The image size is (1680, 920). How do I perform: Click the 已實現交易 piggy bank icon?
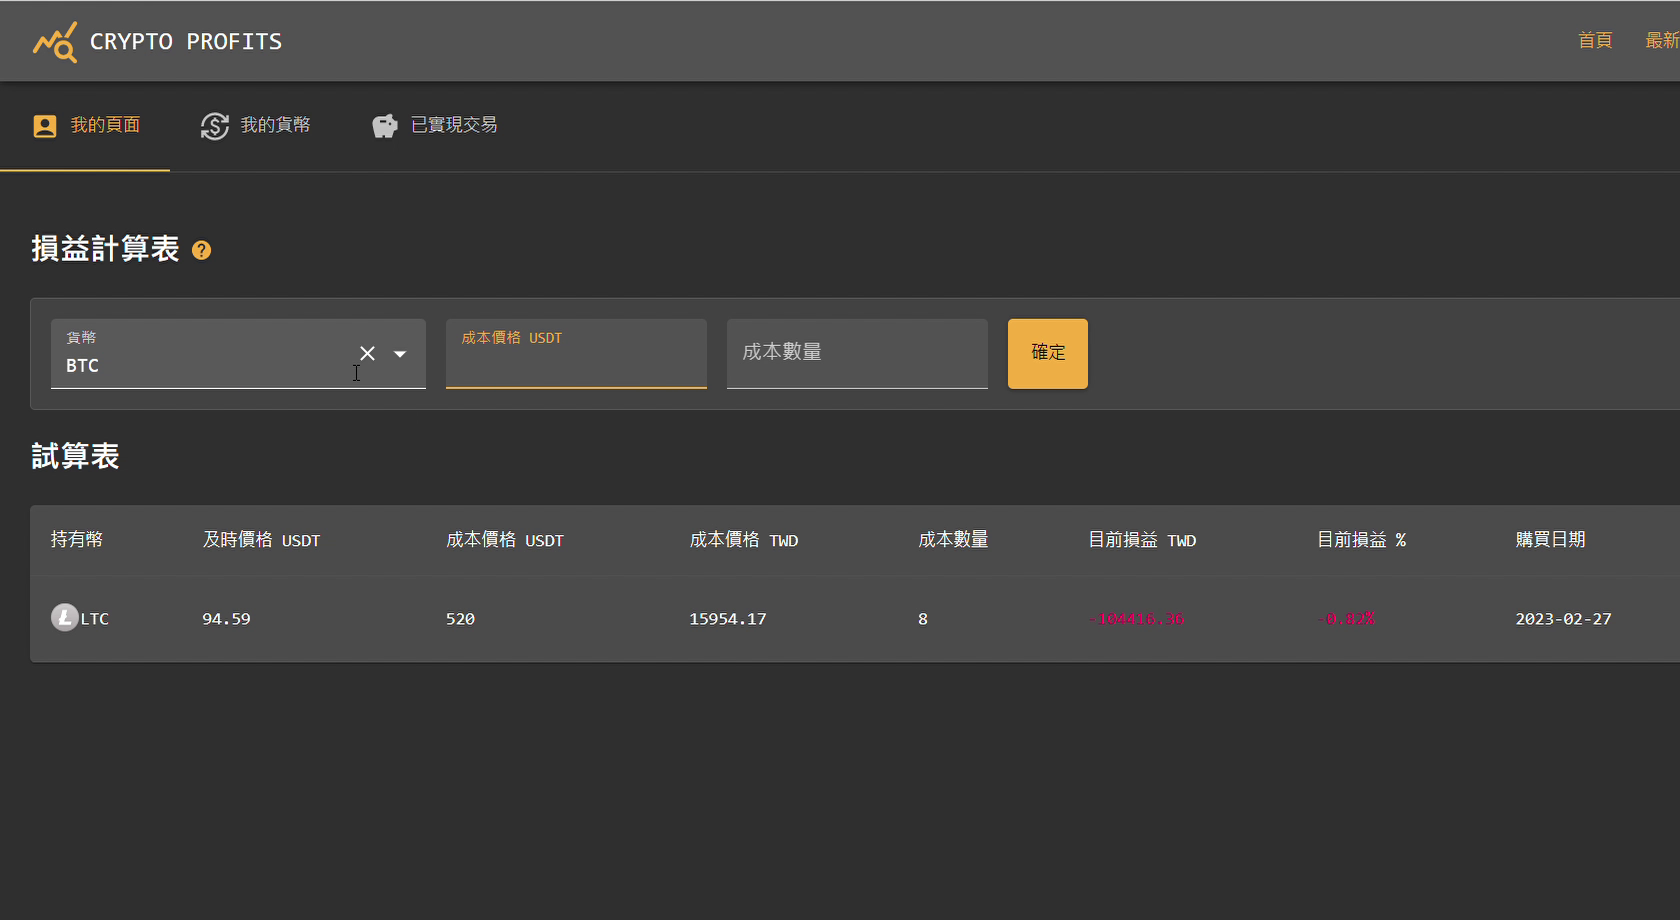tap(385, 126)
